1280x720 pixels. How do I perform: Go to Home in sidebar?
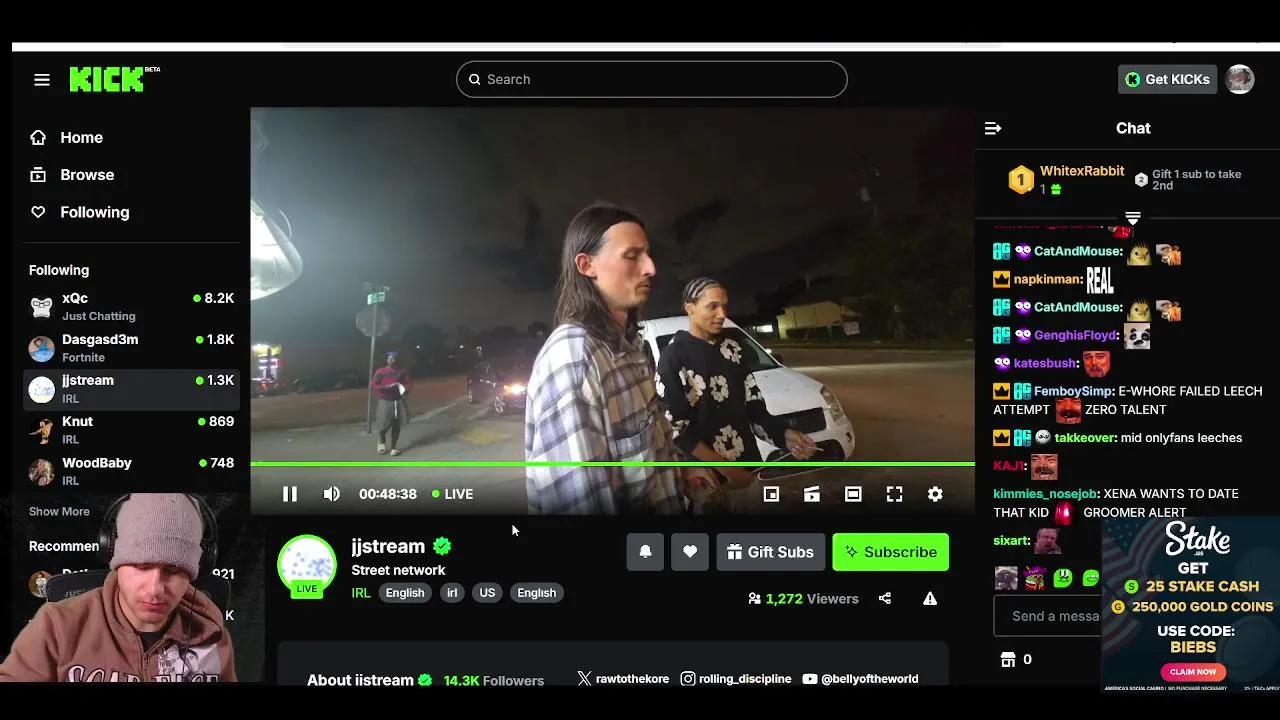[67, 138]
